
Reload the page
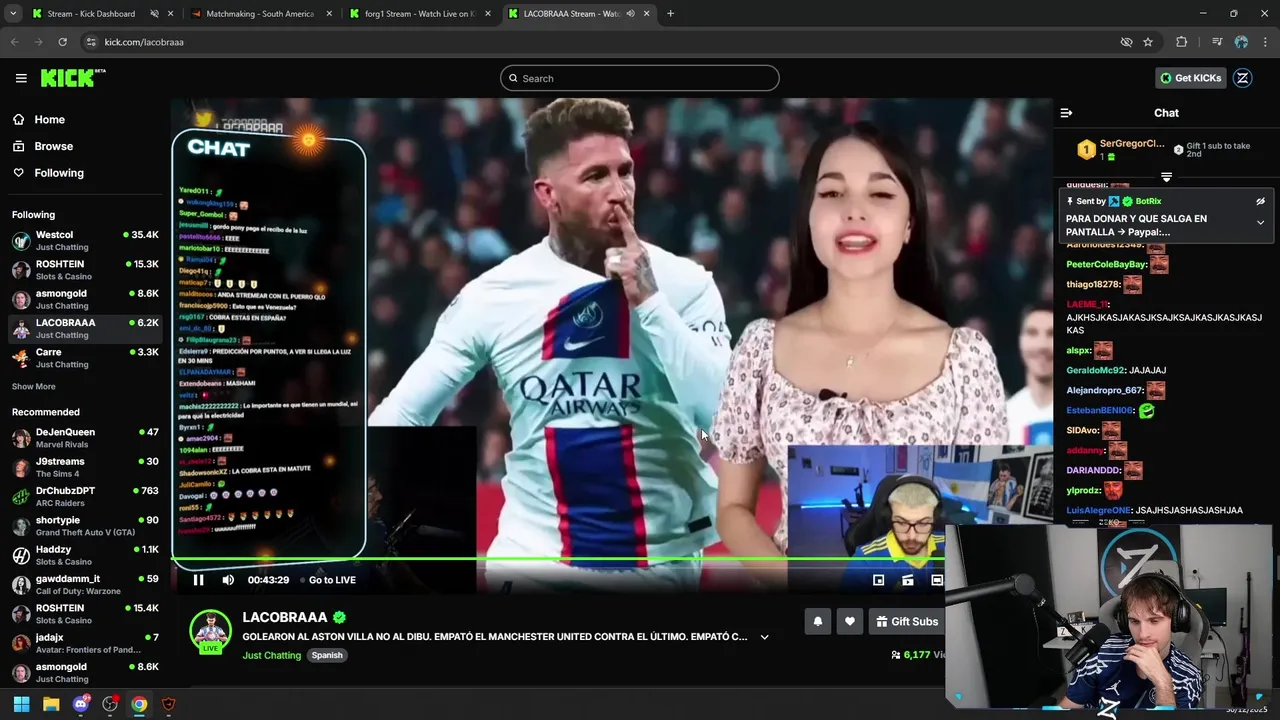click(x=62, y=42)
